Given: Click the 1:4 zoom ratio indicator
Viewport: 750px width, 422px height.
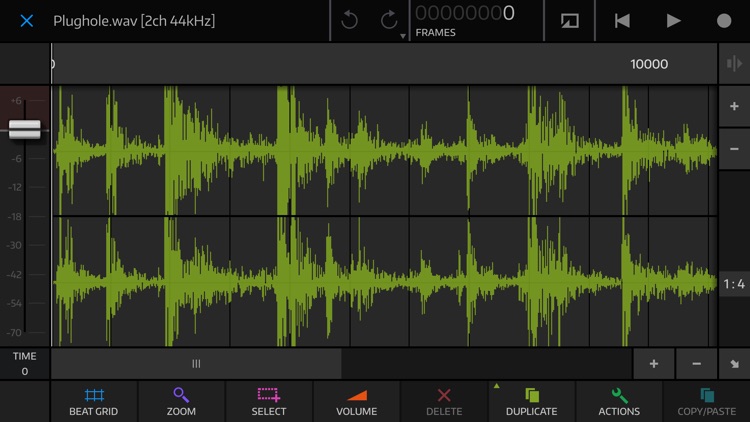Looking at the screenshot, I should point(734,284).
